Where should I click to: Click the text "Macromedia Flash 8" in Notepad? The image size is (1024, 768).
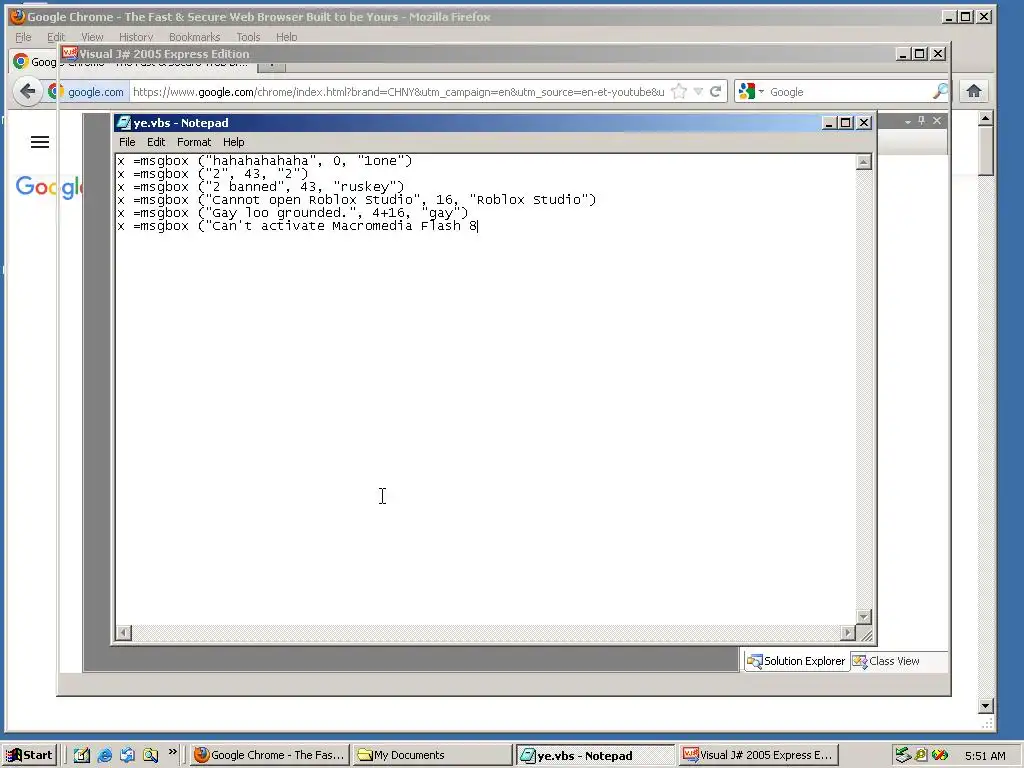[x=405, y=226]
